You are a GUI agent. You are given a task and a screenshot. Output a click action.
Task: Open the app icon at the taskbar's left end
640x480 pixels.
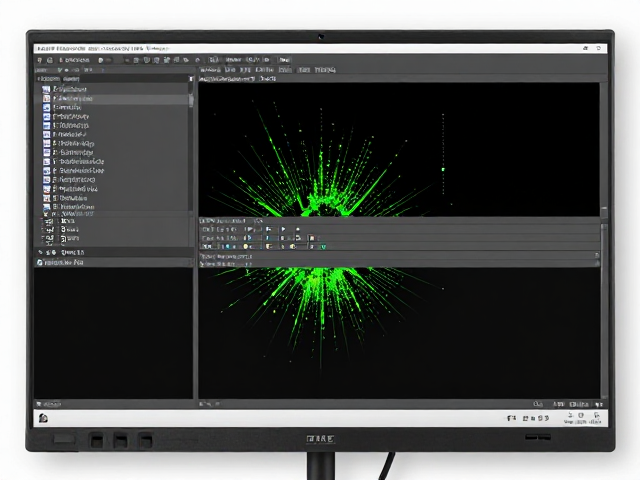click(43, 418)
